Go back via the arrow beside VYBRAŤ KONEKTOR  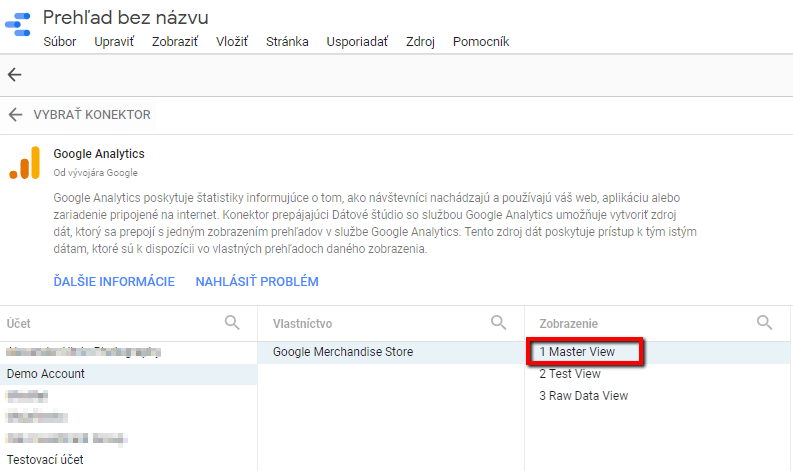16,115
